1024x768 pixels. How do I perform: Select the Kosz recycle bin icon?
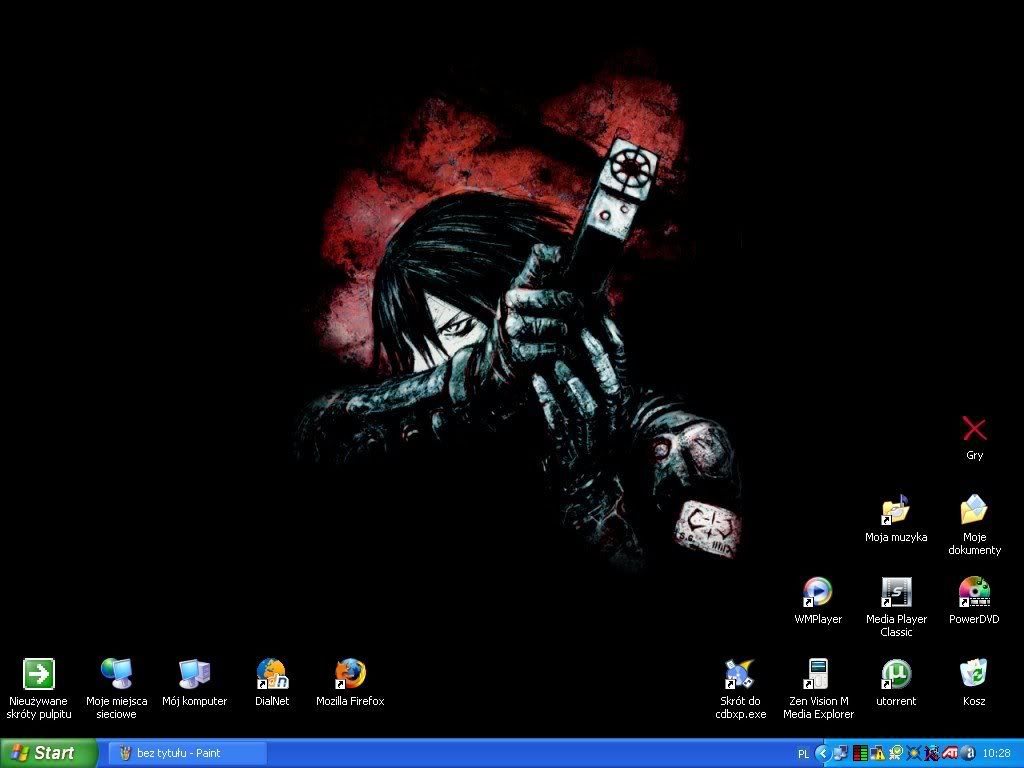coord(974,674)
